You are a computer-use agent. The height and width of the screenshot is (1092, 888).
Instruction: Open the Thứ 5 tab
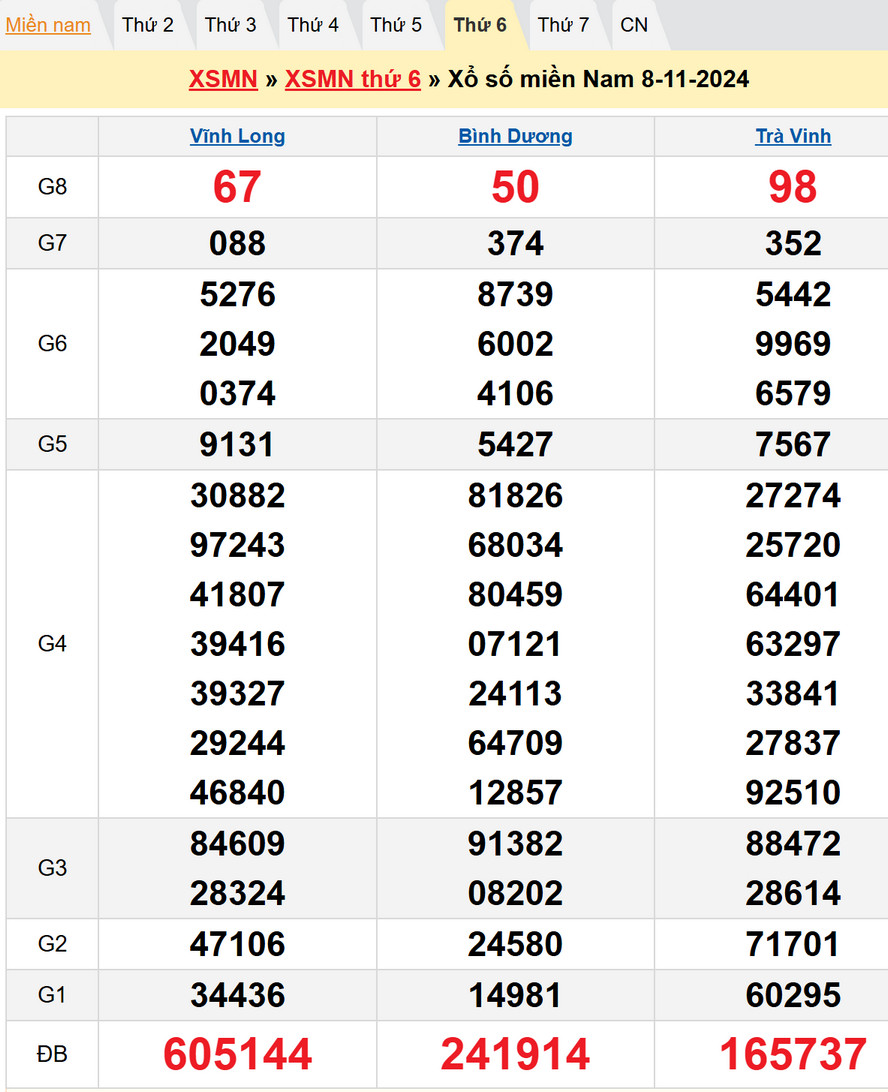pos(396,25)
